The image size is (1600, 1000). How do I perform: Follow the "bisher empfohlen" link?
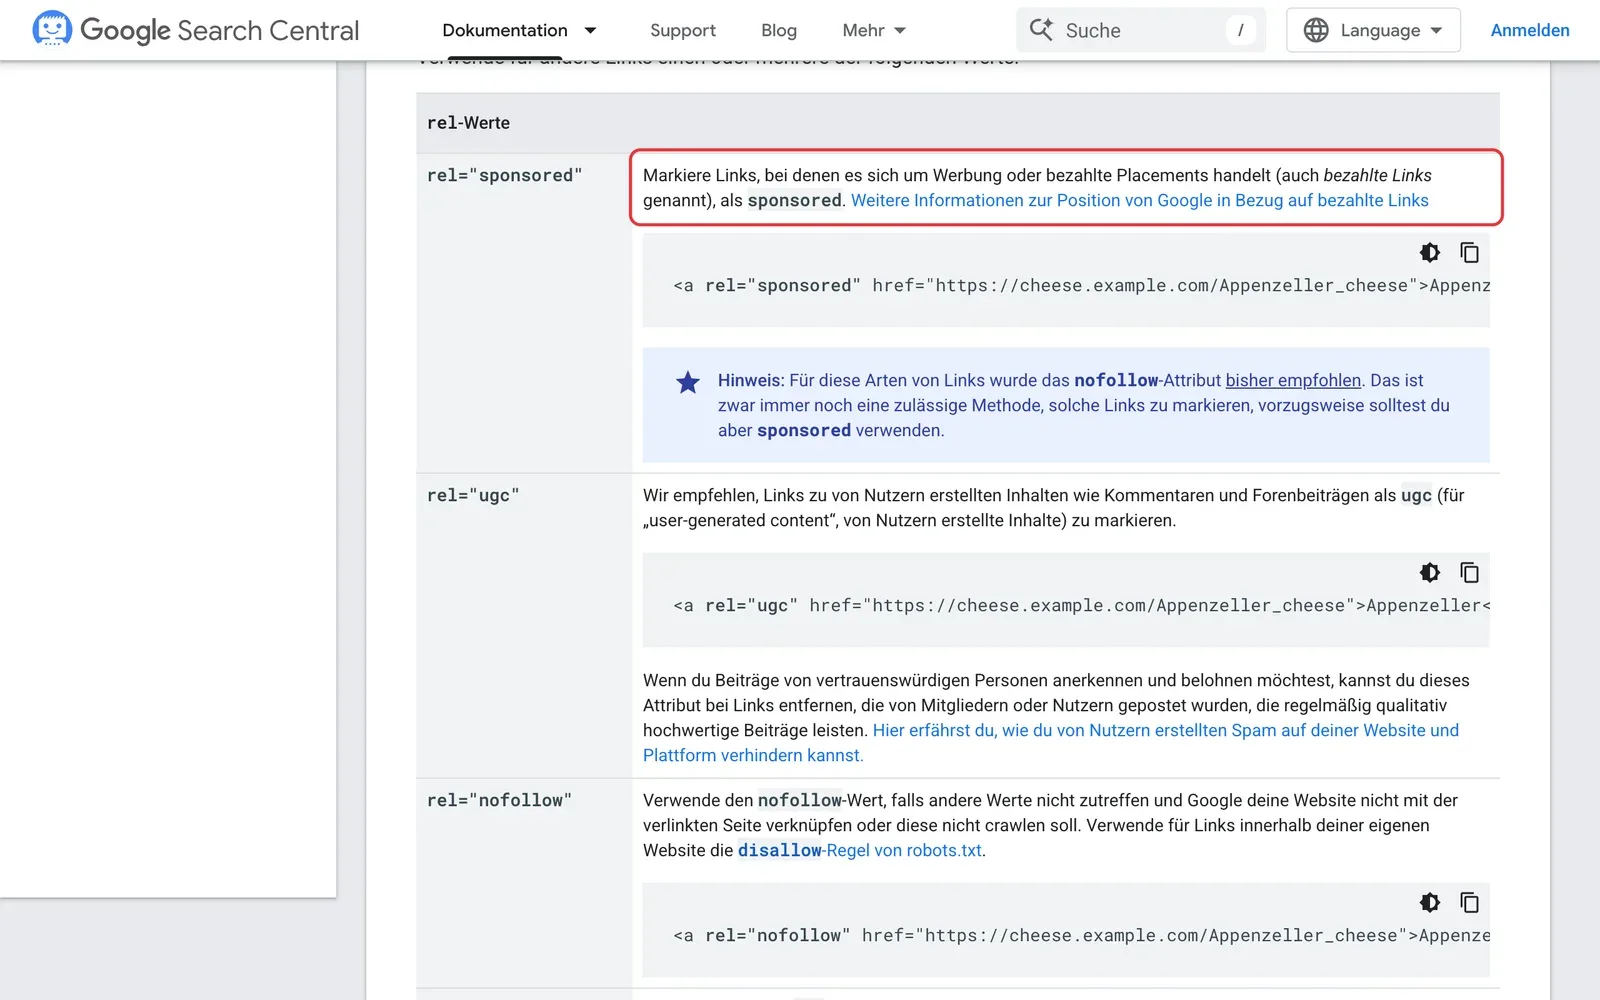click(x=1293, y=380)
